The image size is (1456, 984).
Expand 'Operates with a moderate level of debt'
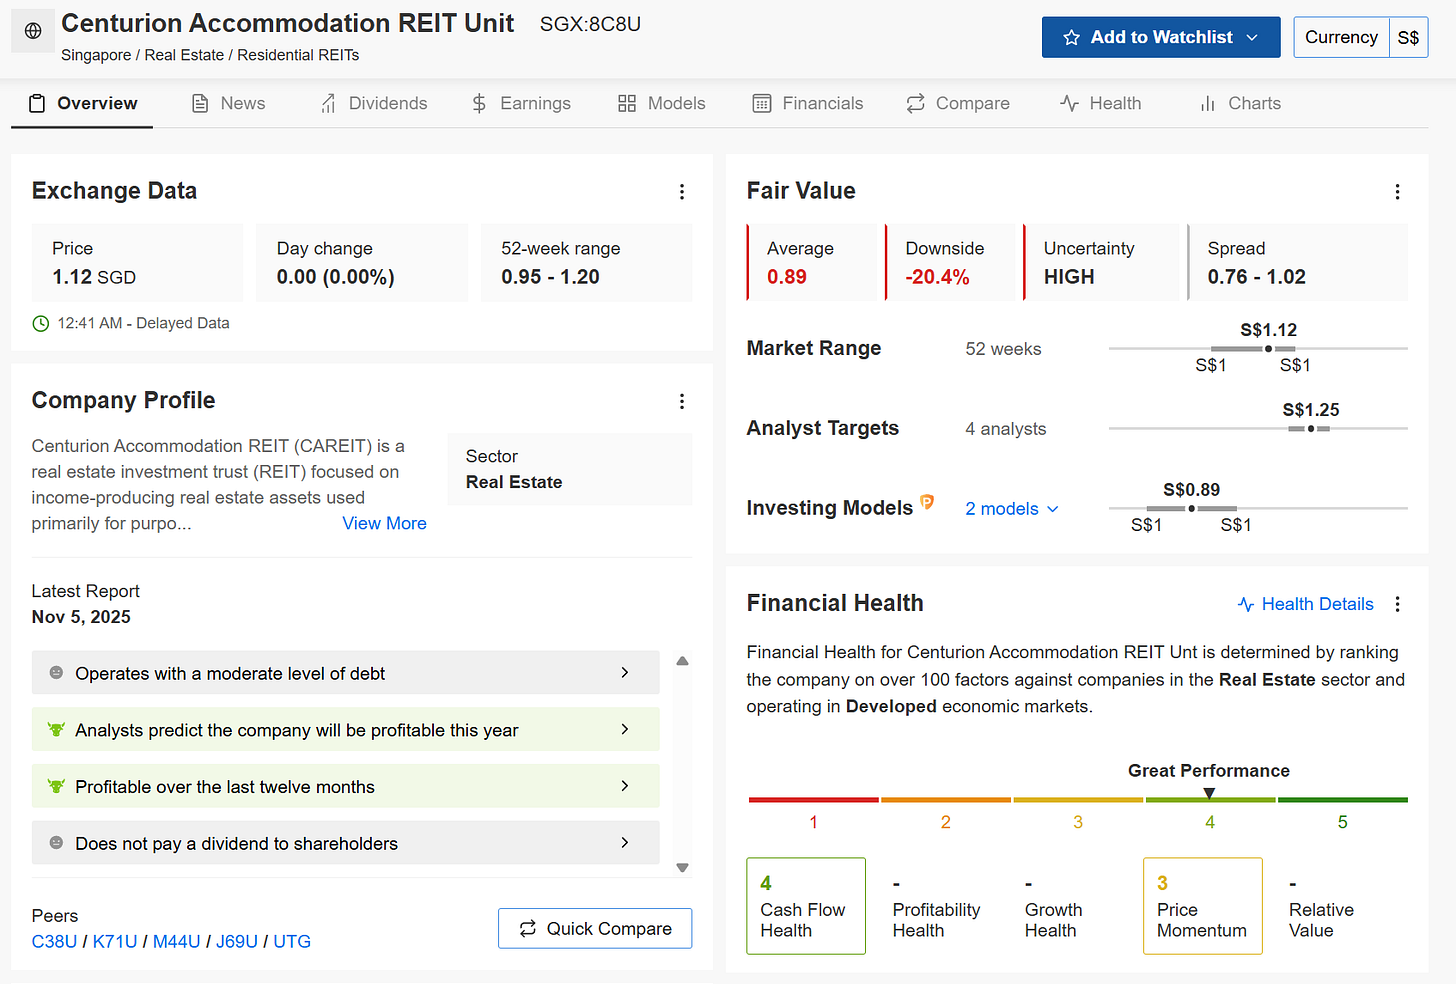click(x=346, y=673)
